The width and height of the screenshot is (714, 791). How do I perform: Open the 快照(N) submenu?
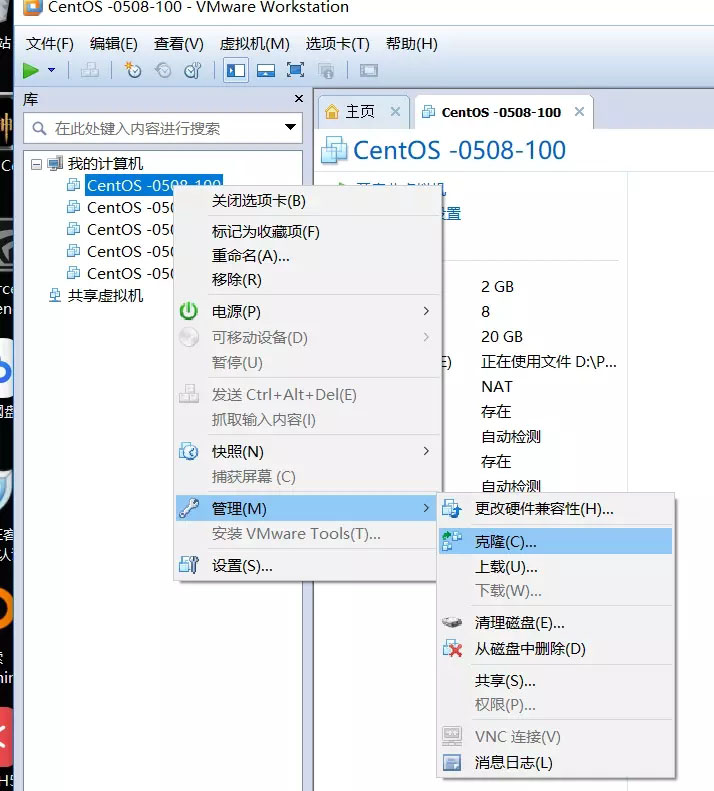(238, 452)
